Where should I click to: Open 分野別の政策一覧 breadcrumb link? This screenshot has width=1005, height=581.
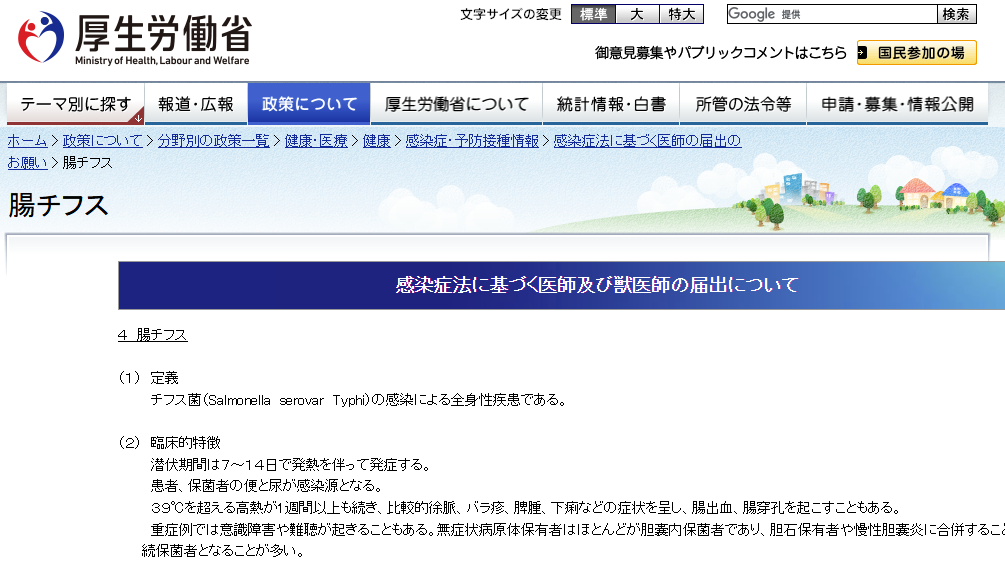(214, 141)
